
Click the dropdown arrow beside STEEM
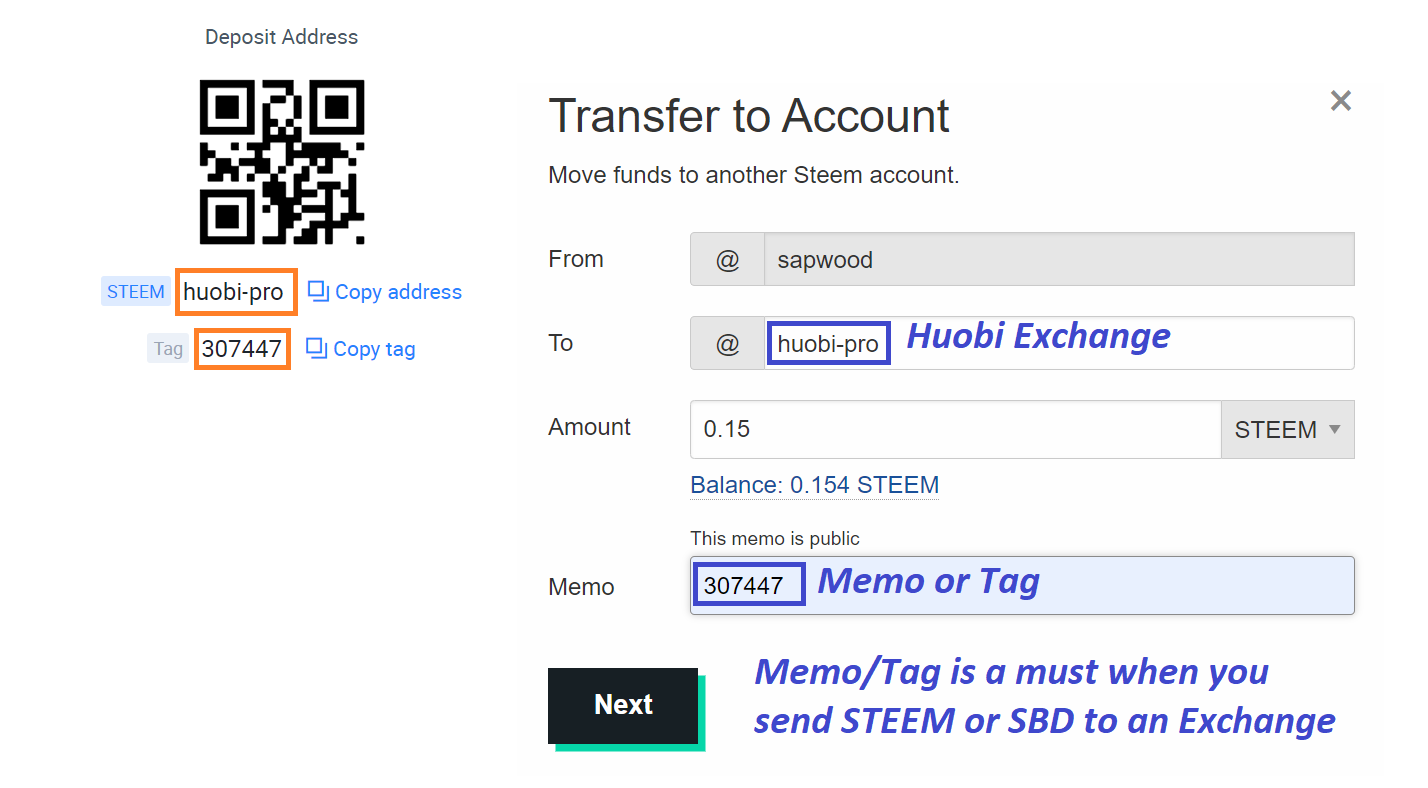coord(1334,430)
